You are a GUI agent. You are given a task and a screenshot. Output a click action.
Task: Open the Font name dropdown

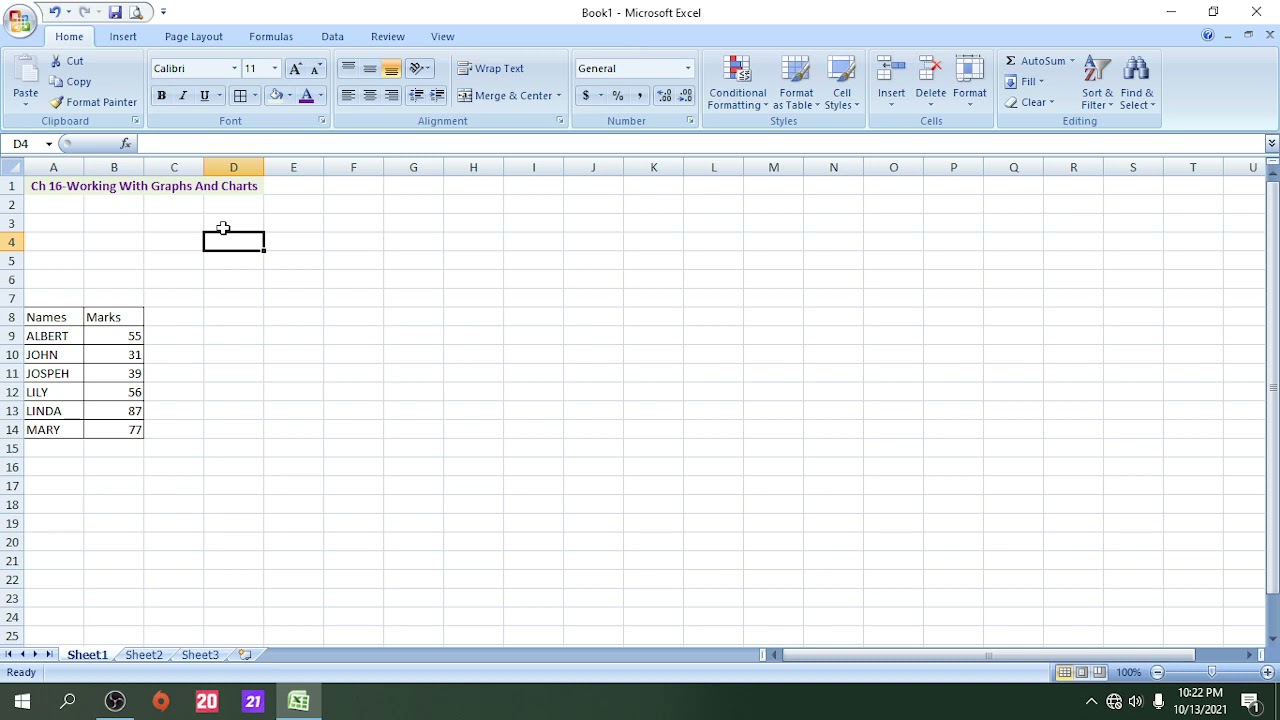pyautogui.click(x=235, y=68)
